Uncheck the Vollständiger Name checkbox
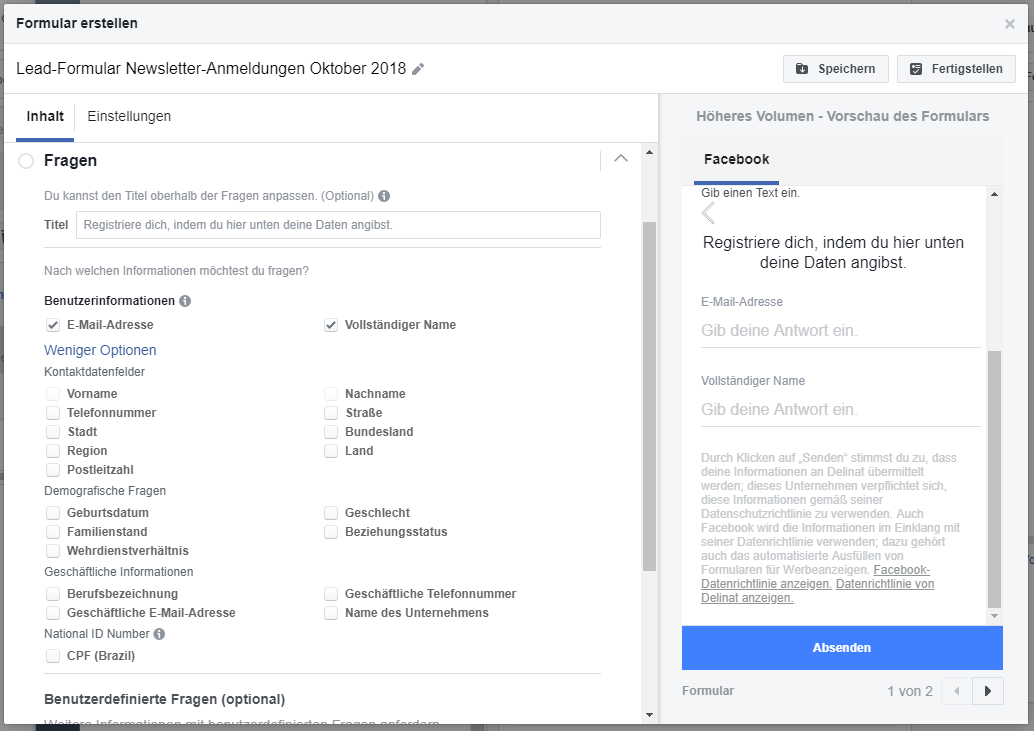The width and height of the screenshot is (1034, 731). (x=331, y=325)
